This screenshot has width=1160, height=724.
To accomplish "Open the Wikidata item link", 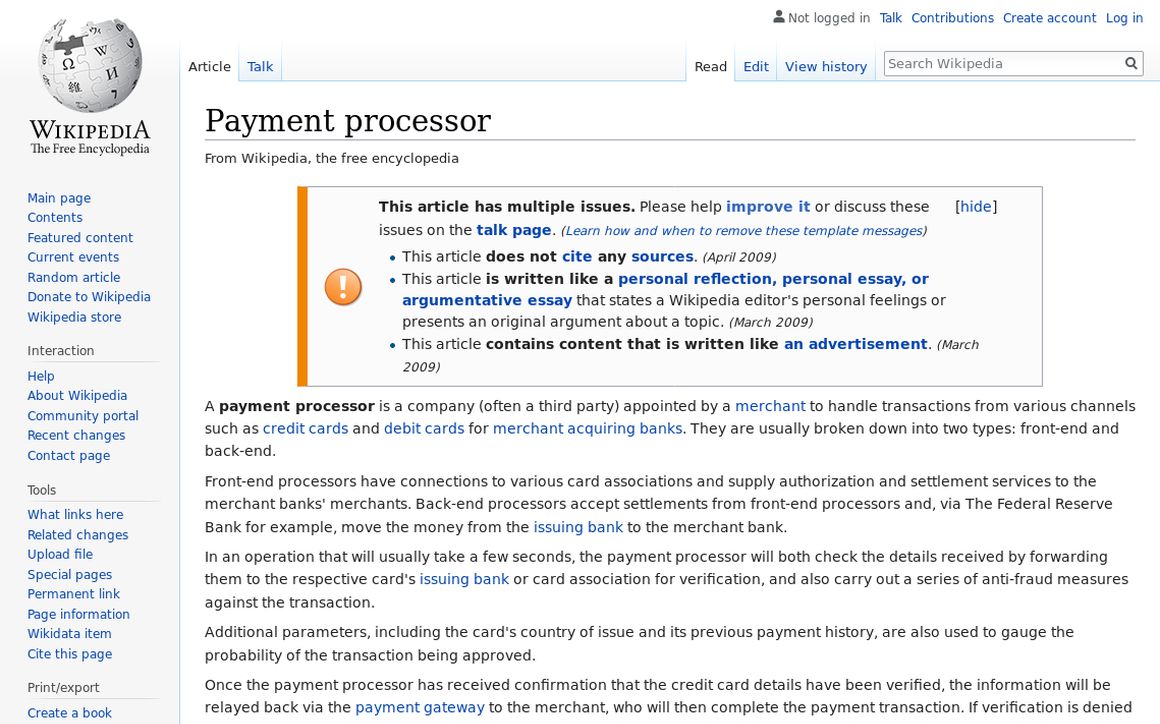I will [70, 634].
